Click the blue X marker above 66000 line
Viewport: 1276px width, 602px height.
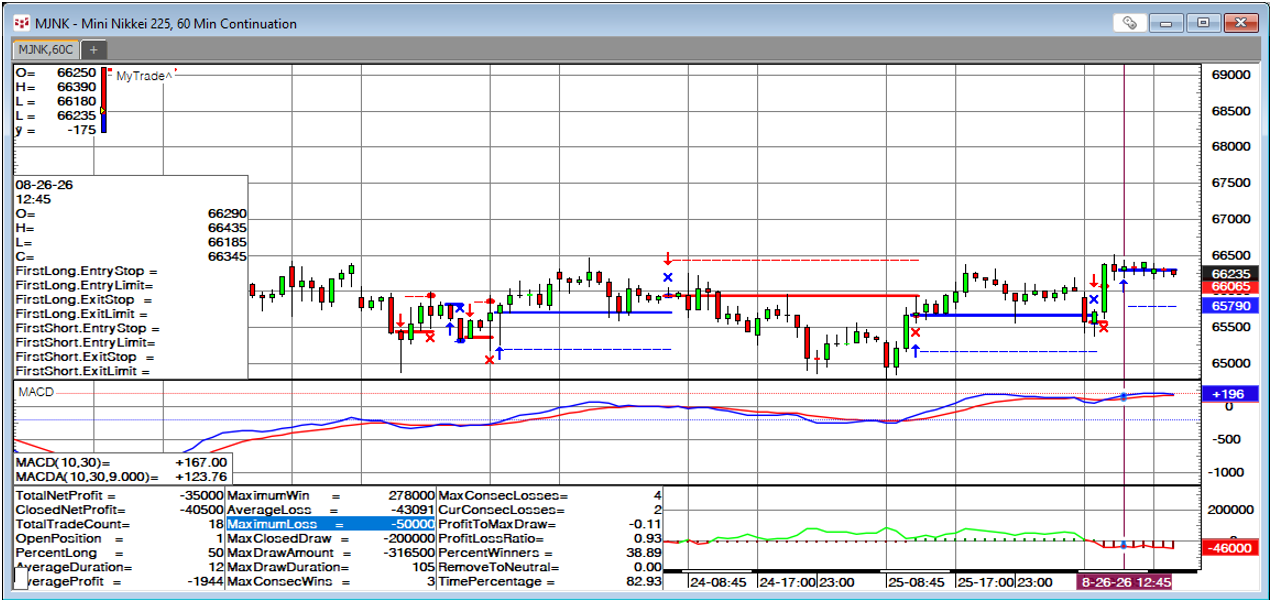[x=667, y=277]
